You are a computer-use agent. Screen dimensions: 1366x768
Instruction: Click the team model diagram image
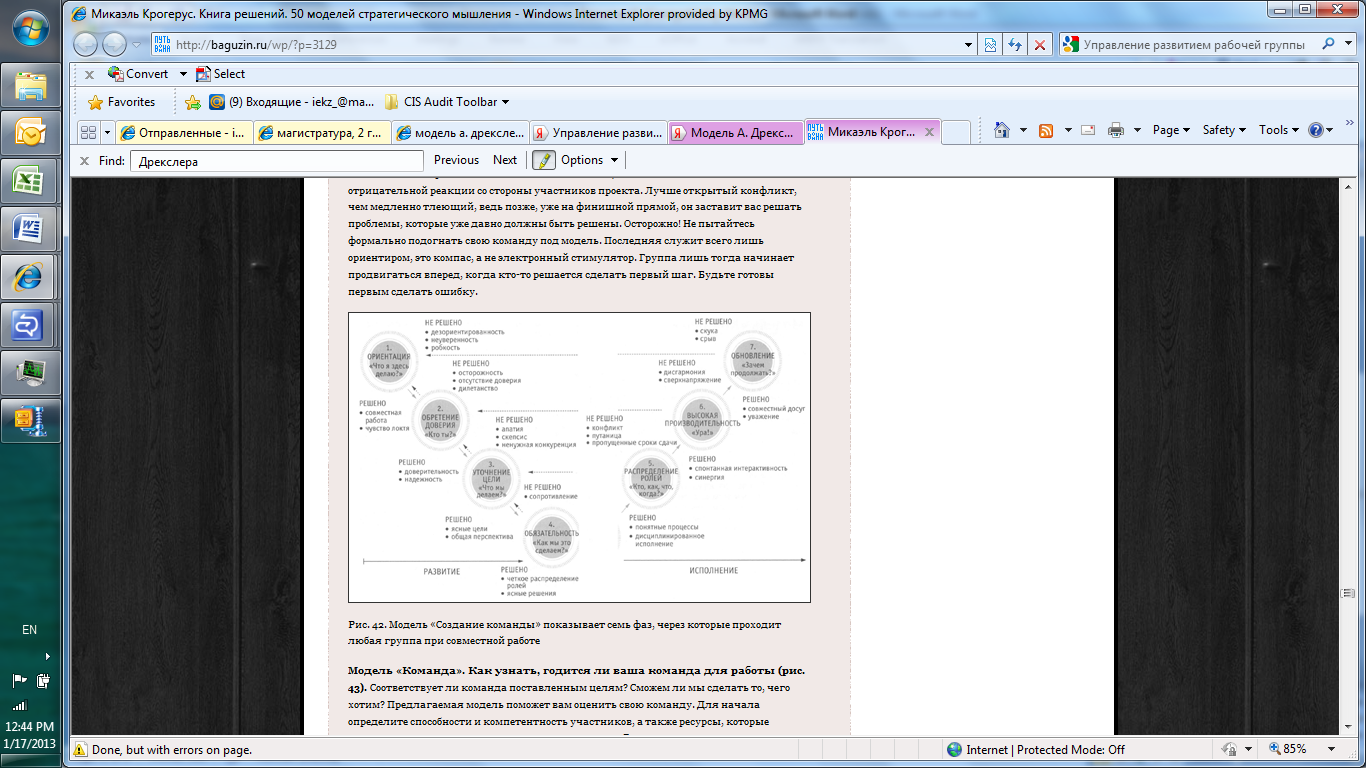579,457
